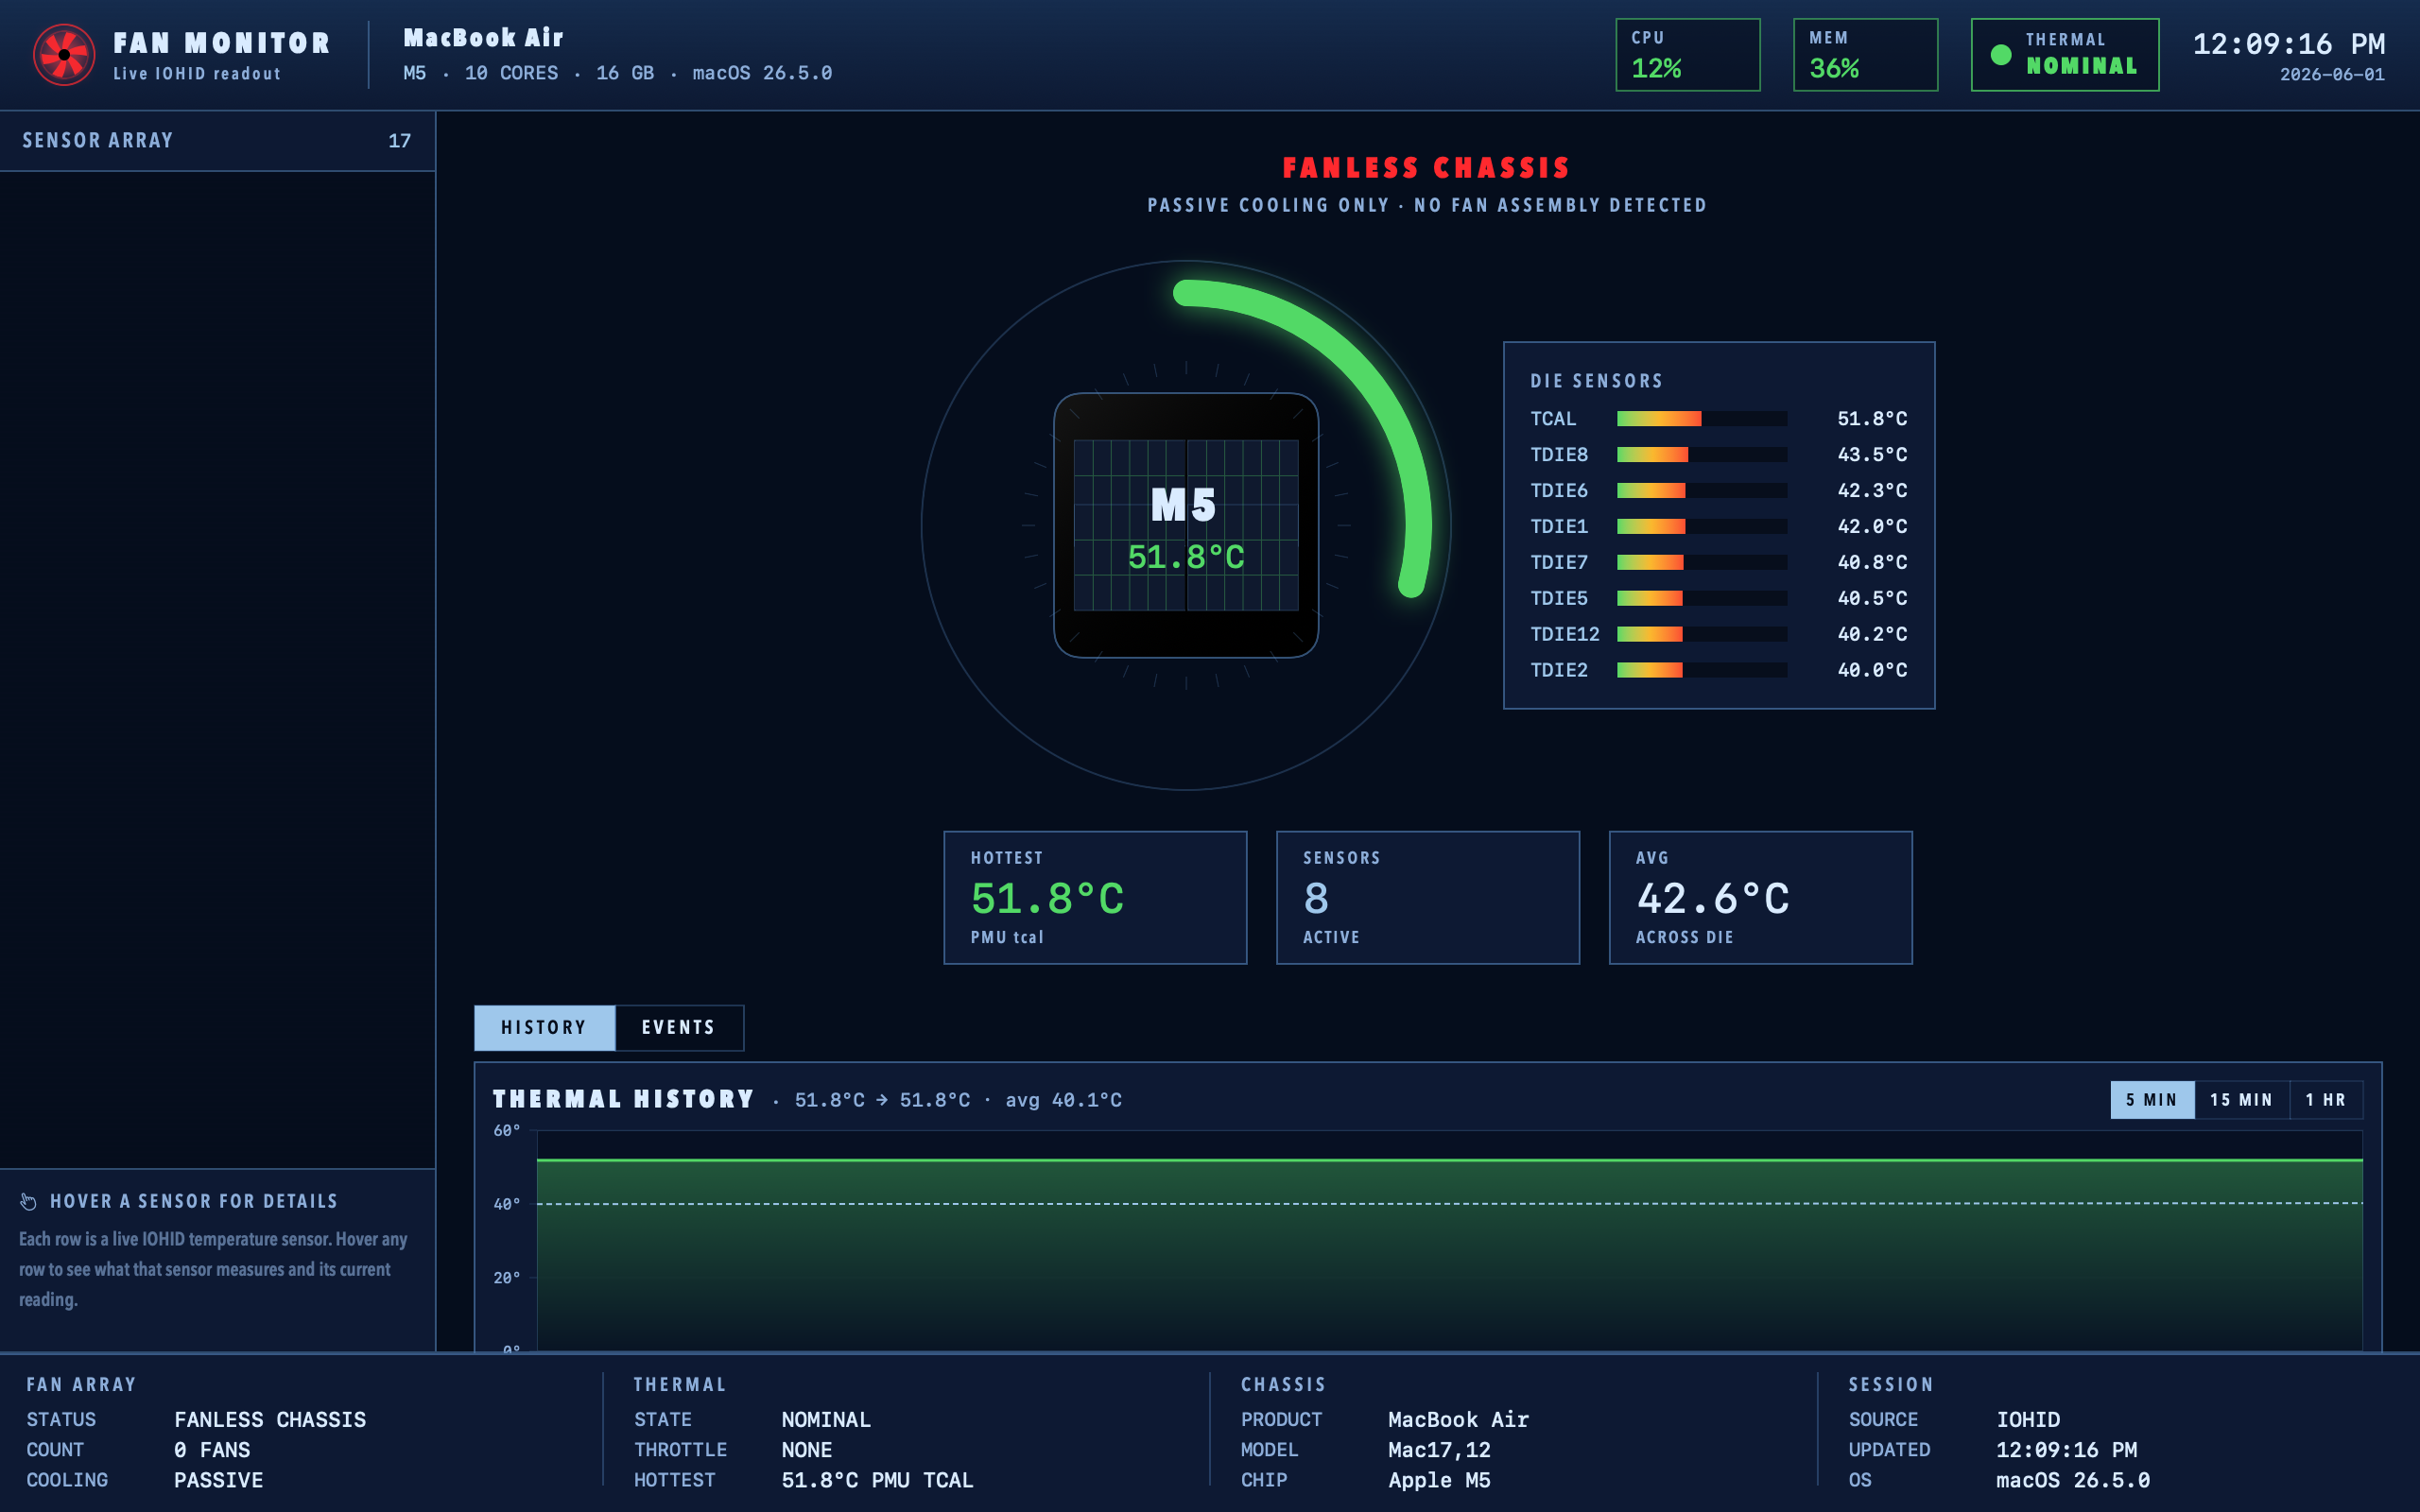The width and height of the screenshot is (2420, 1512).
Task: Click the TDIE7 sensor label
Action: 1559,562
